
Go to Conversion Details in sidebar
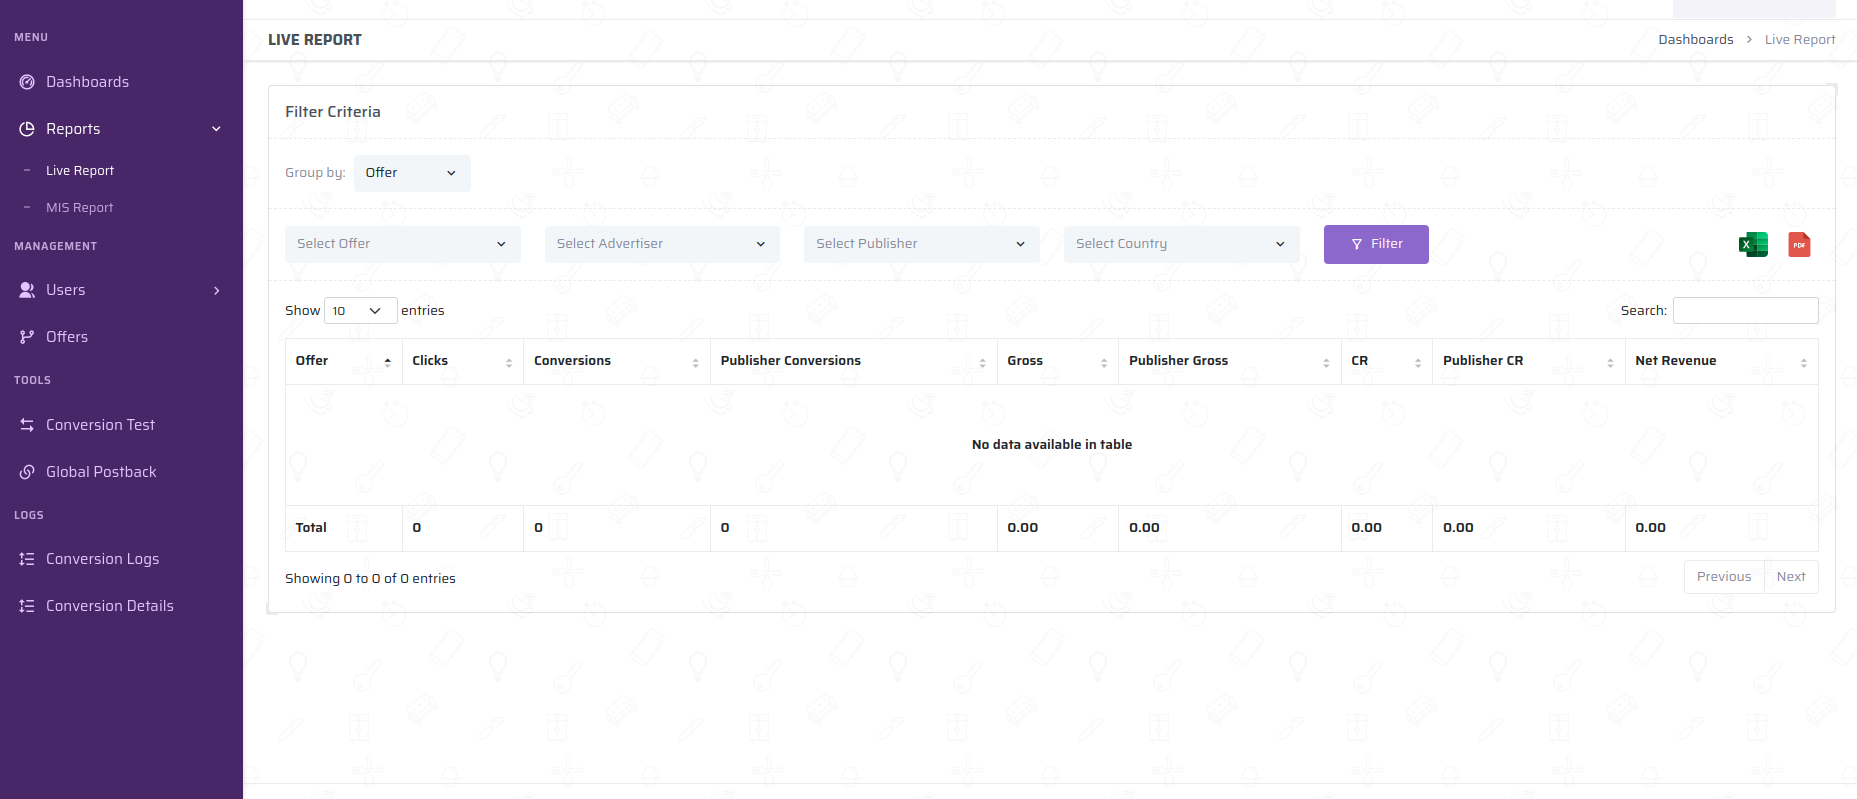click(x=110, y=606)
